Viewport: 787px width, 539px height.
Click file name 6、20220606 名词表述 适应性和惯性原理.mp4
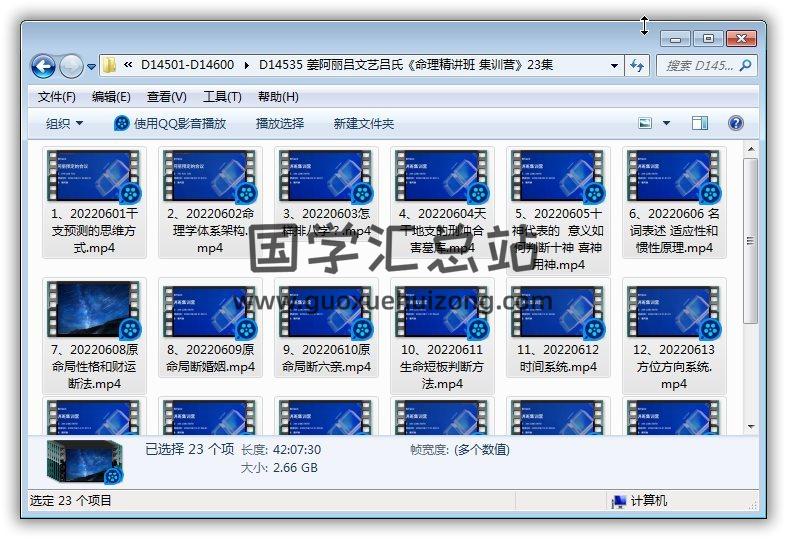(x=674, y=231)
